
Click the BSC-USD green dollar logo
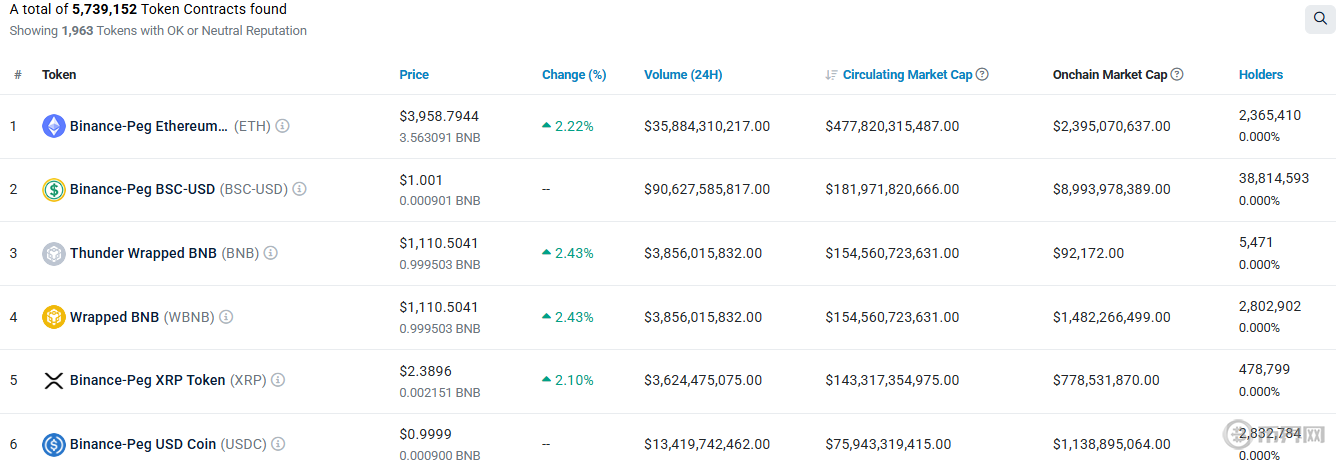(53, 189)
